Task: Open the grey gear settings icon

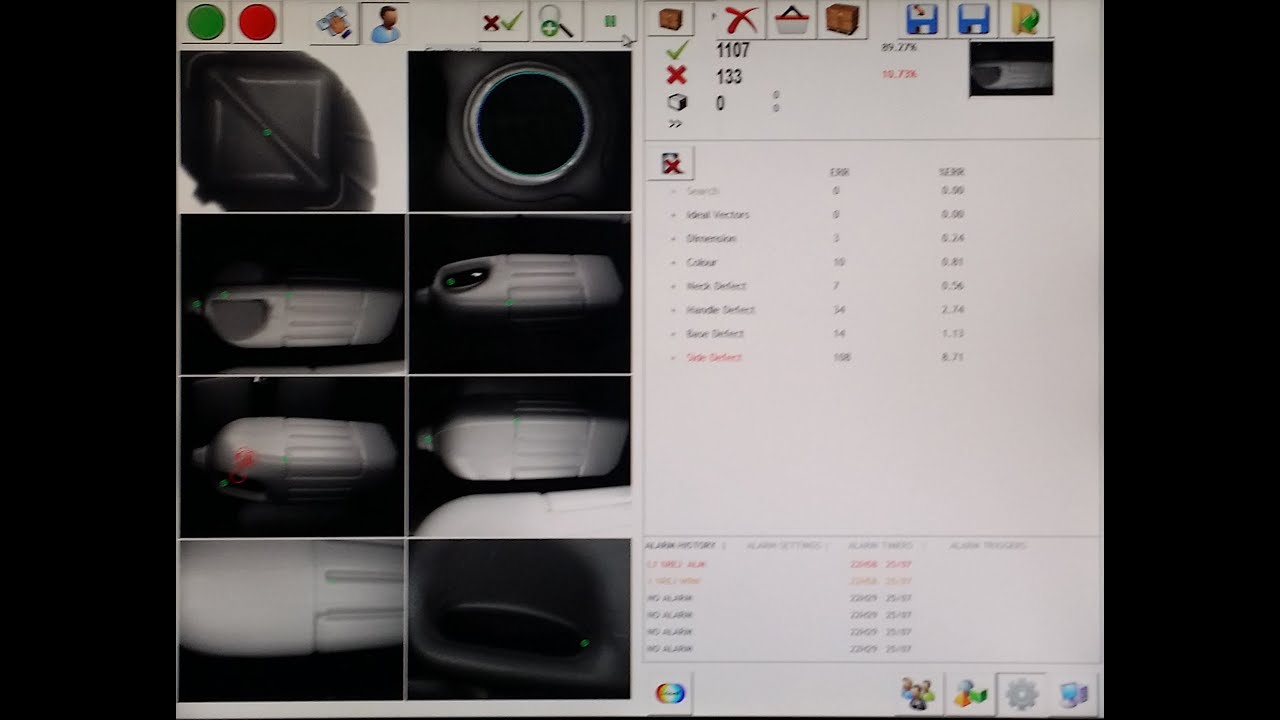Action: (x=1021, y=692)
